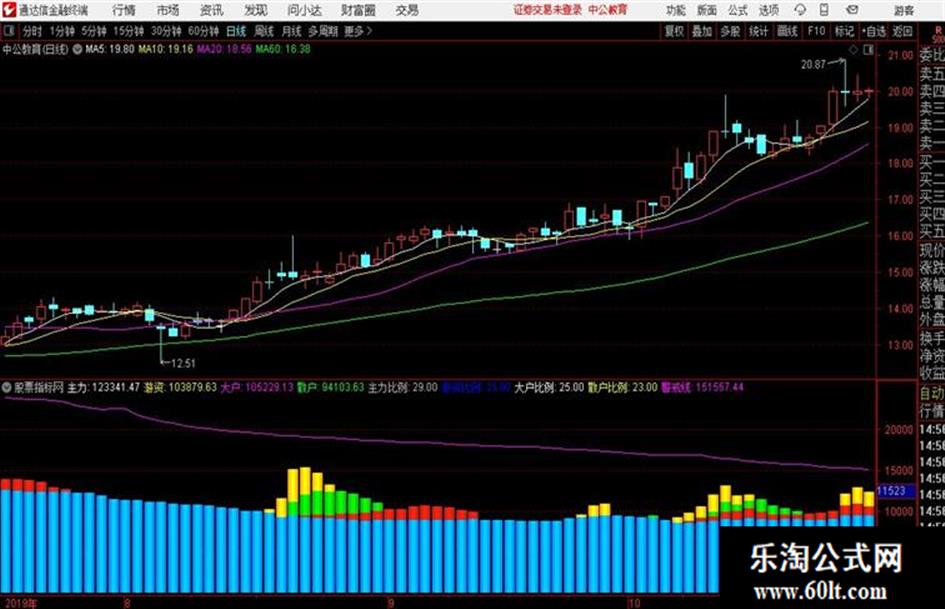Click the month 10 timeline marker
This screenshot has width=945, height=609.
tap(633, 602)
